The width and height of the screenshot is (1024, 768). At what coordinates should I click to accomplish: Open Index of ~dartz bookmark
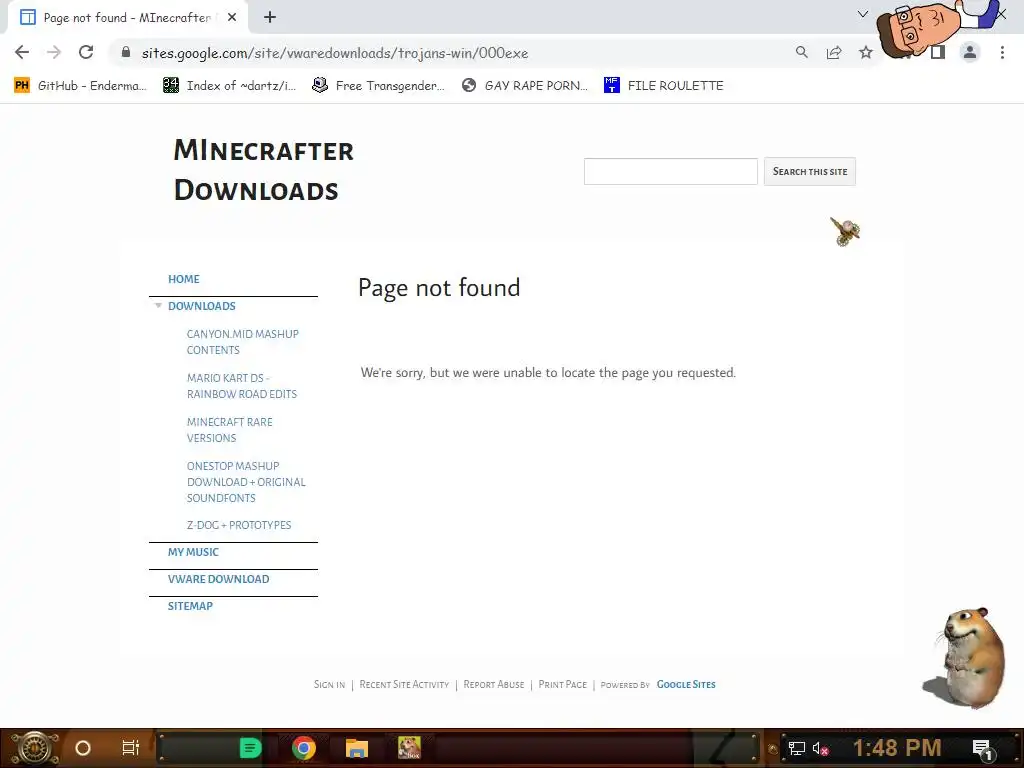[230, 86]
